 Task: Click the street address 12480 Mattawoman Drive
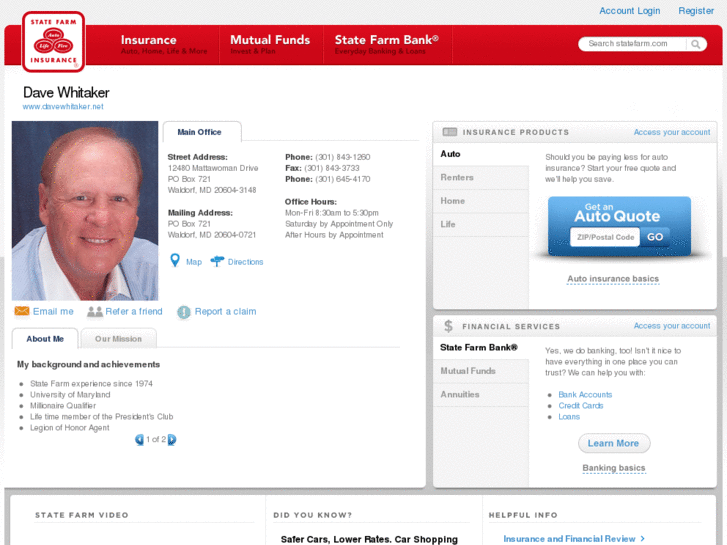pos(213,168)
